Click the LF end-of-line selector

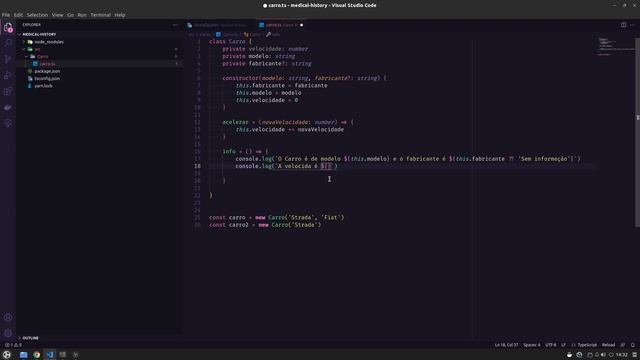tap(563, 345)
